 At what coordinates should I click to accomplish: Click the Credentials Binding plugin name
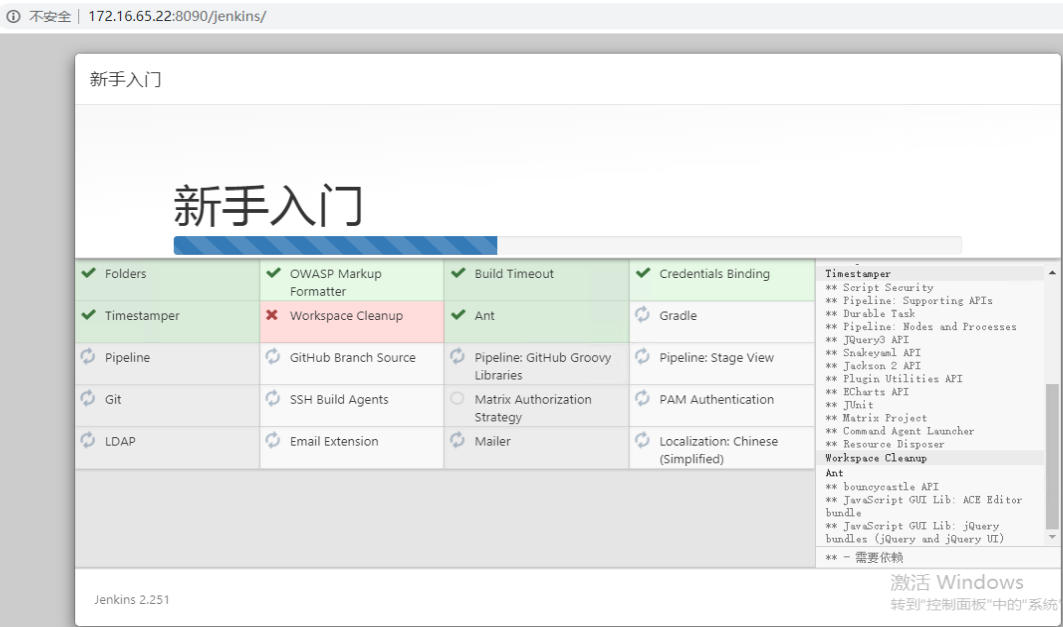click(x=715, y=274)
